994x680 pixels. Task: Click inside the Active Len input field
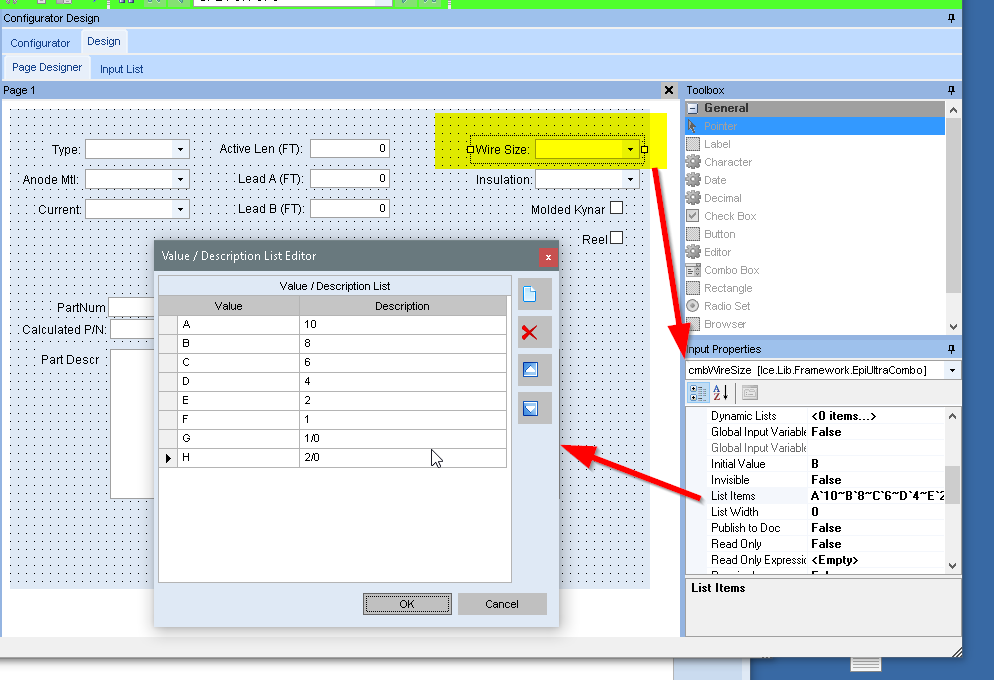(349, 148)
